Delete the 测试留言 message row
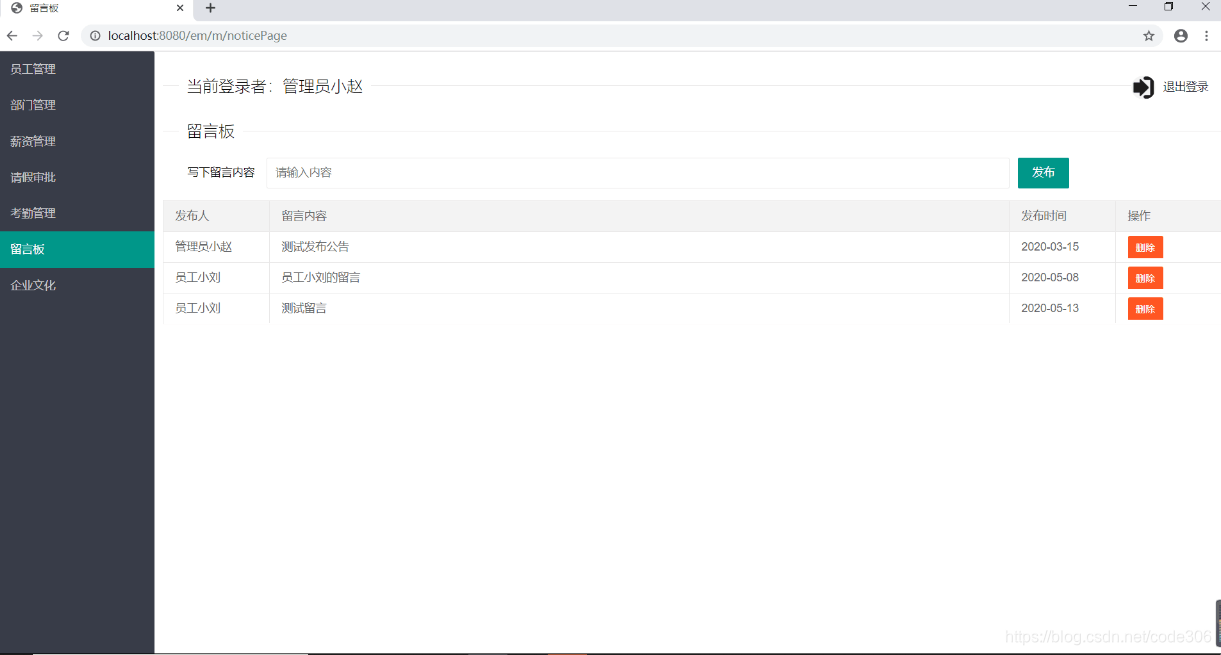Screen dimensions: 1221x655 pyautogui.click(x=1145, y=309)
